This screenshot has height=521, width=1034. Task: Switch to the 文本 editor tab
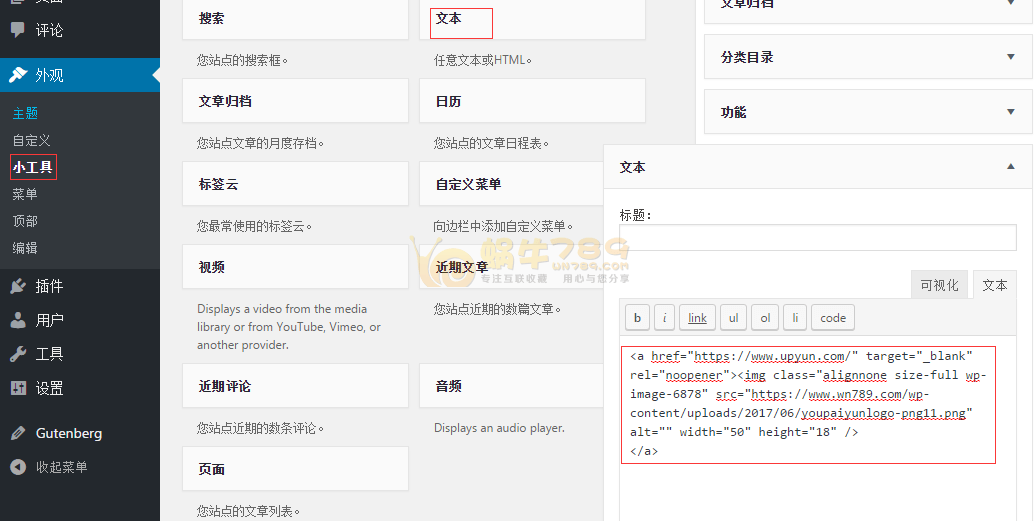tap(995, 285)
